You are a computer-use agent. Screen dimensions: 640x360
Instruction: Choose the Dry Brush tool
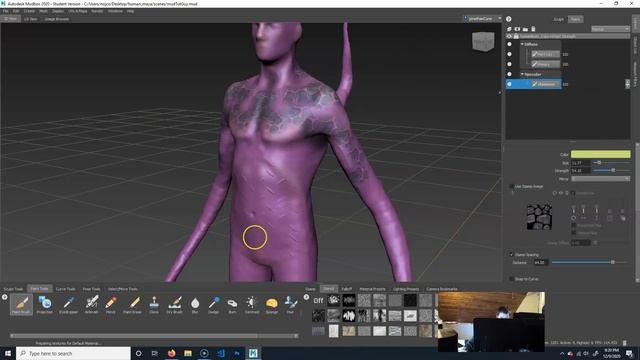pyautogui.click(x=175, y=305)
